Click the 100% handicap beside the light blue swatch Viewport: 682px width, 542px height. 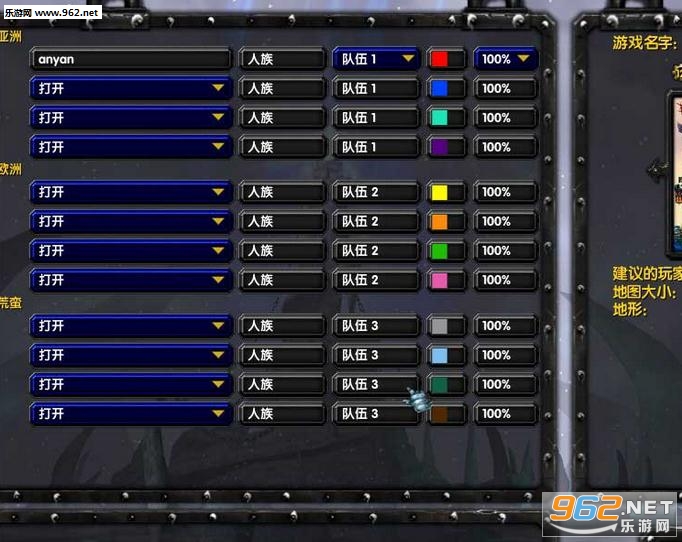tap(505, 355)
